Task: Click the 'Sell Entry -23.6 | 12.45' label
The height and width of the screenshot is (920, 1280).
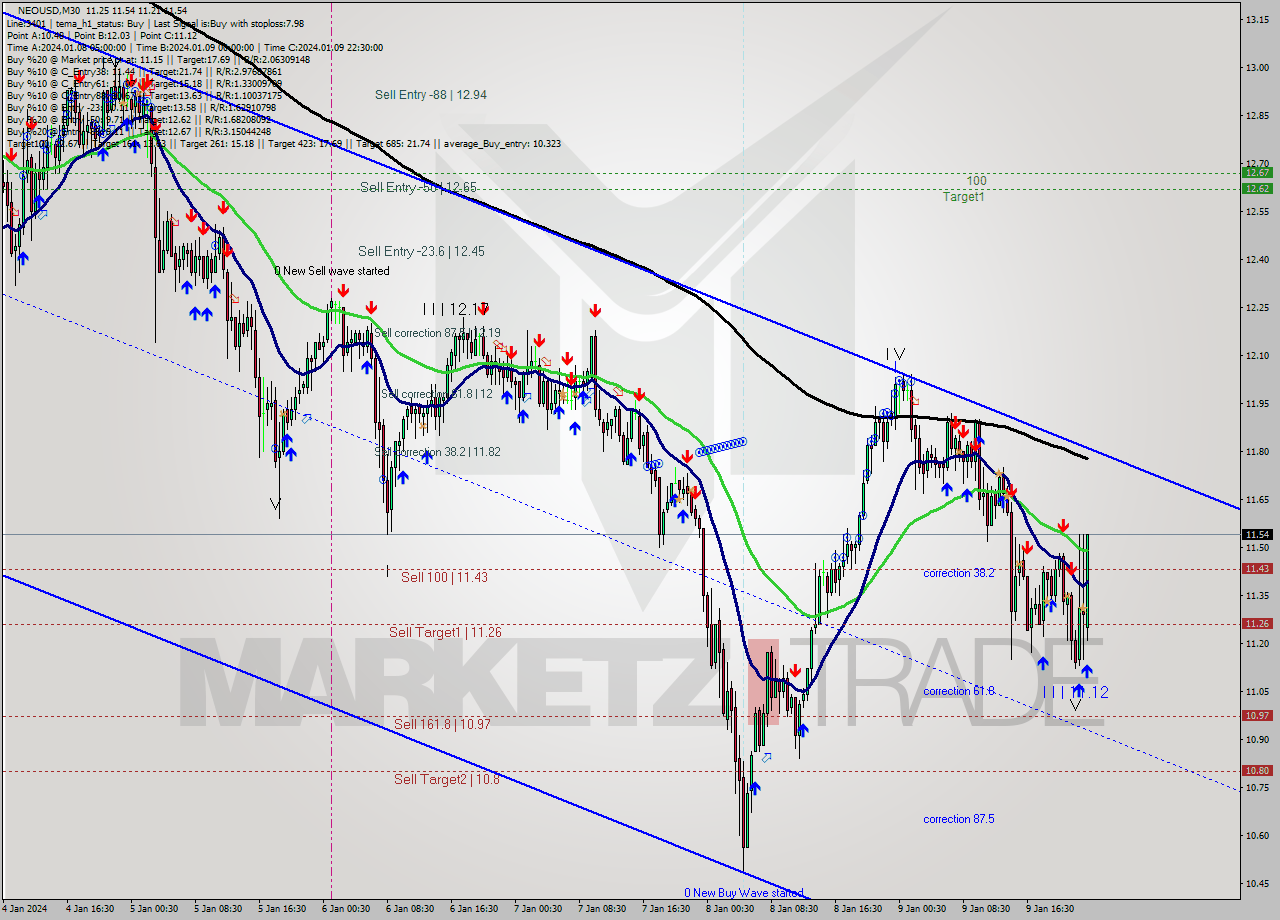Action: point(421,251)
